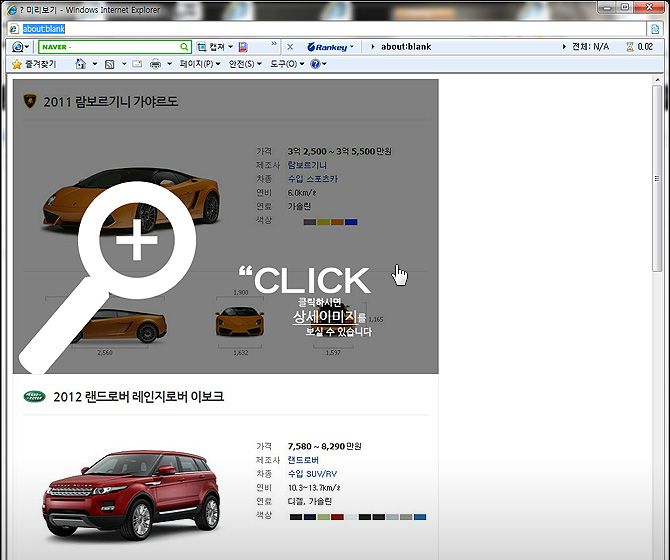
Task: Click the hourglass load time icon
Action: pyautogui.click(x=629, y=47)
